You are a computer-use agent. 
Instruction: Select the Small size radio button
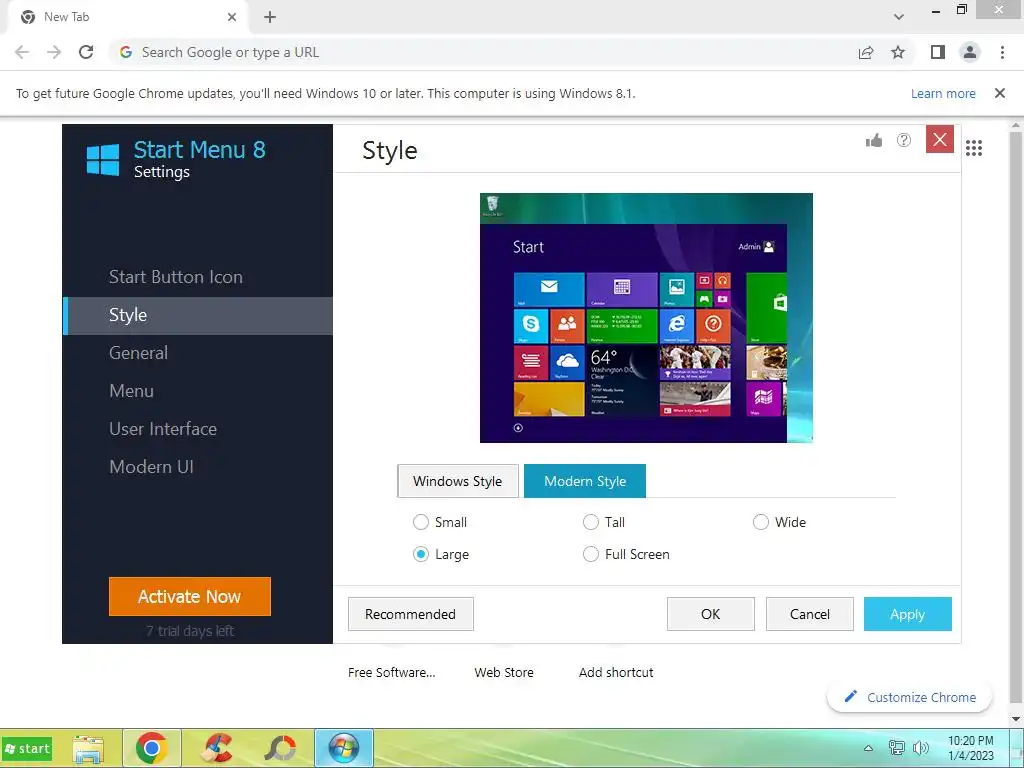coord(421,522)
